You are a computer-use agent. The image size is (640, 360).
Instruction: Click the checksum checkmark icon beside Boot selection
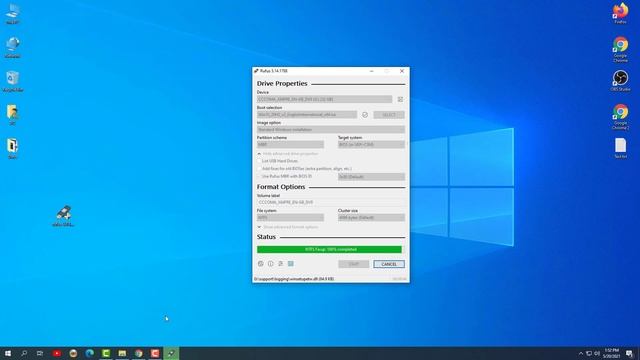click(365, 115)
